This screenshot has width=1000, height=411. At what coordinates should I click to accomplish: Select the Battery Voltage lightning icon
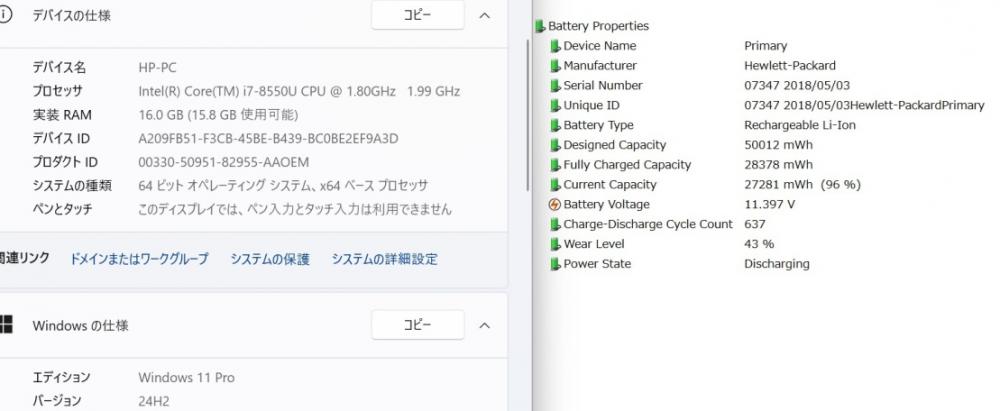click(x=555, y=205)
